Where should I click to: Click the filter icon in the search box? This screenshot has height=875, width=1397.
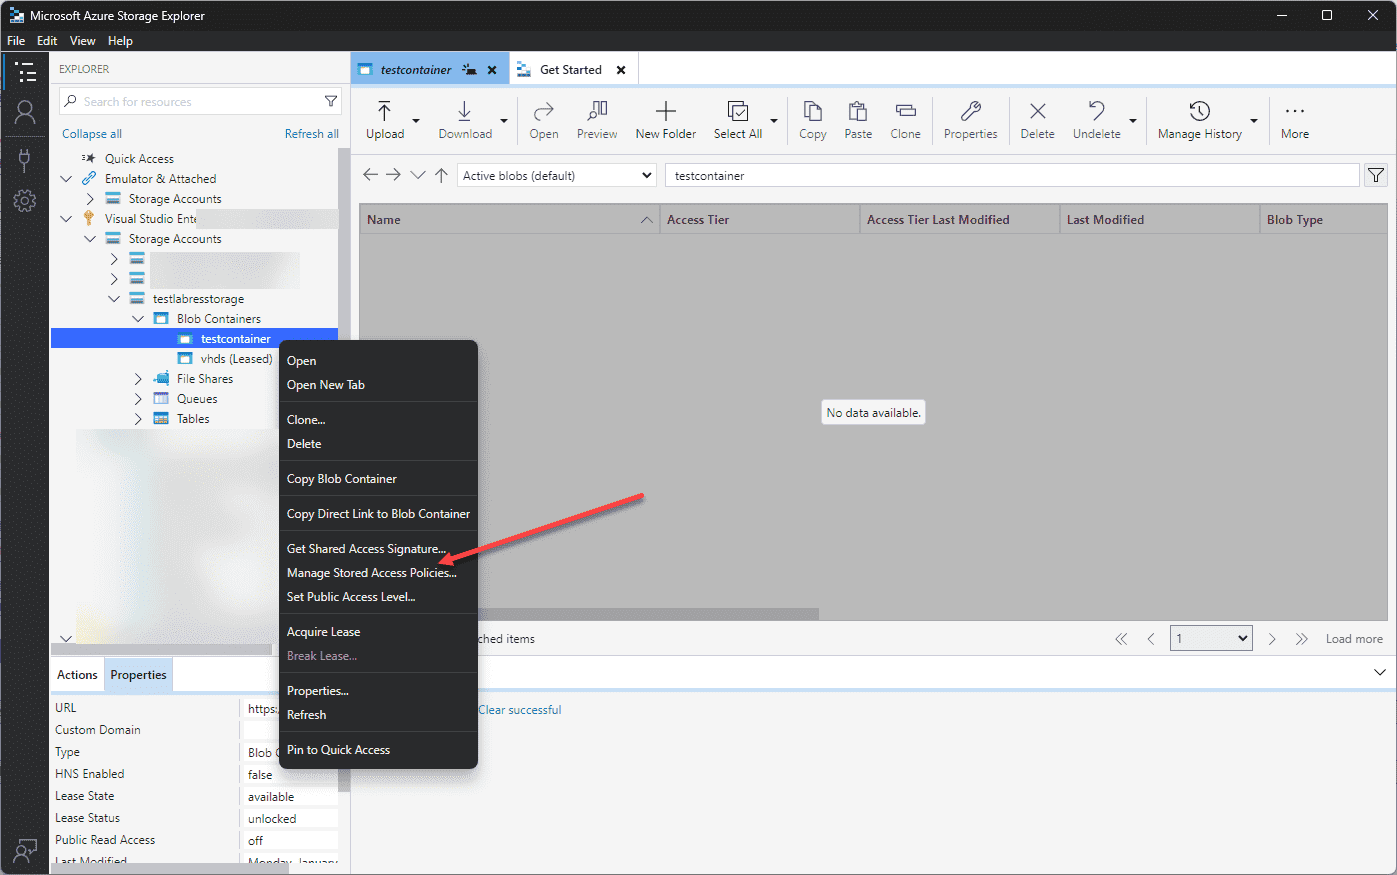[331, 101]
